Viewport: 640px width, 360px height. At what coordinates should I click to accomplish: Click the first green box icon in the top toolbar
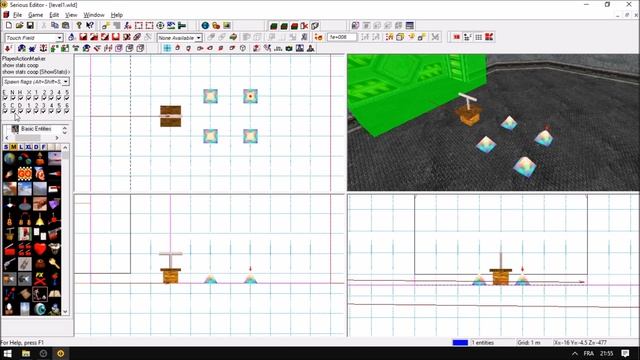click(273, 26)
